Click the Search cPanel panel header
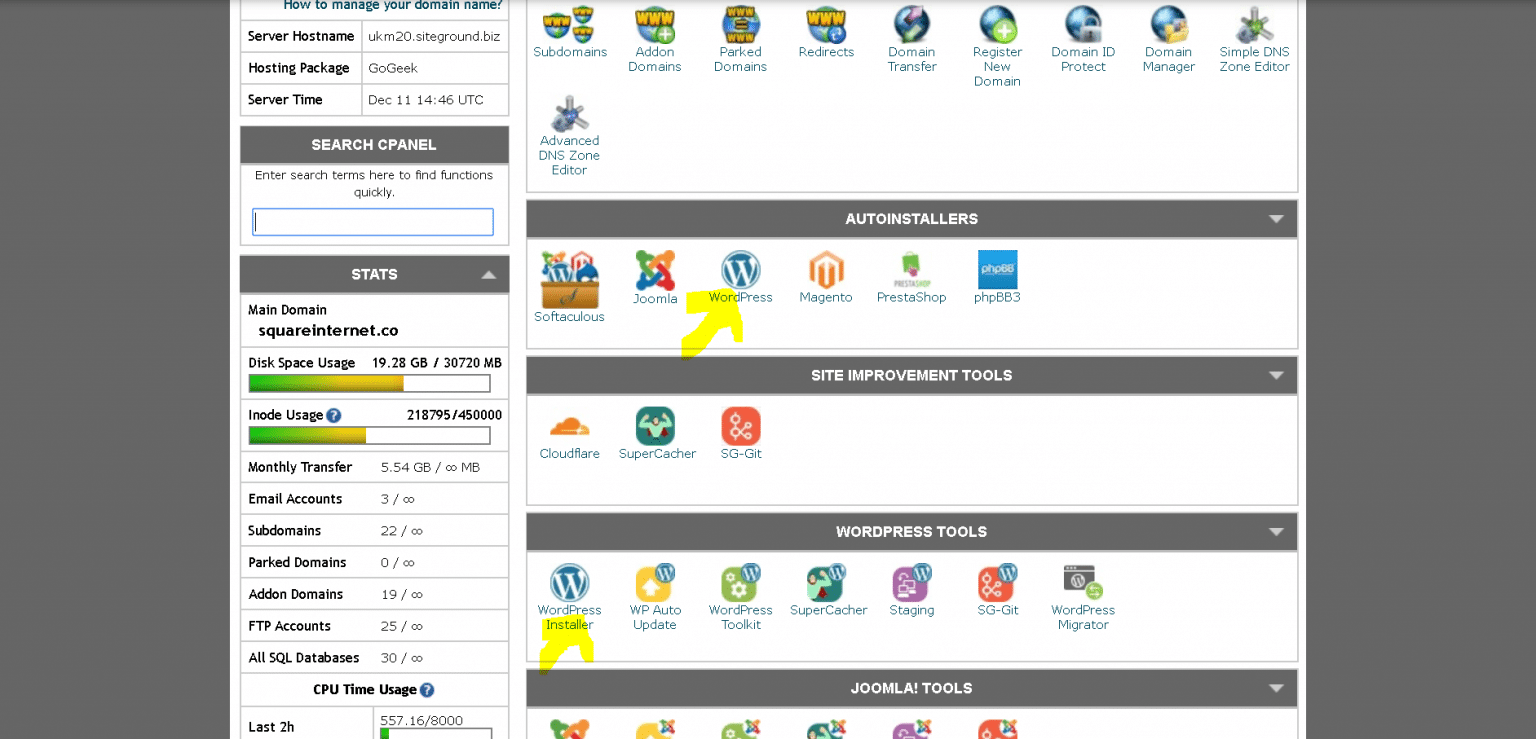This screenshot has width=1536, height=739. click(x=374, y=145)
